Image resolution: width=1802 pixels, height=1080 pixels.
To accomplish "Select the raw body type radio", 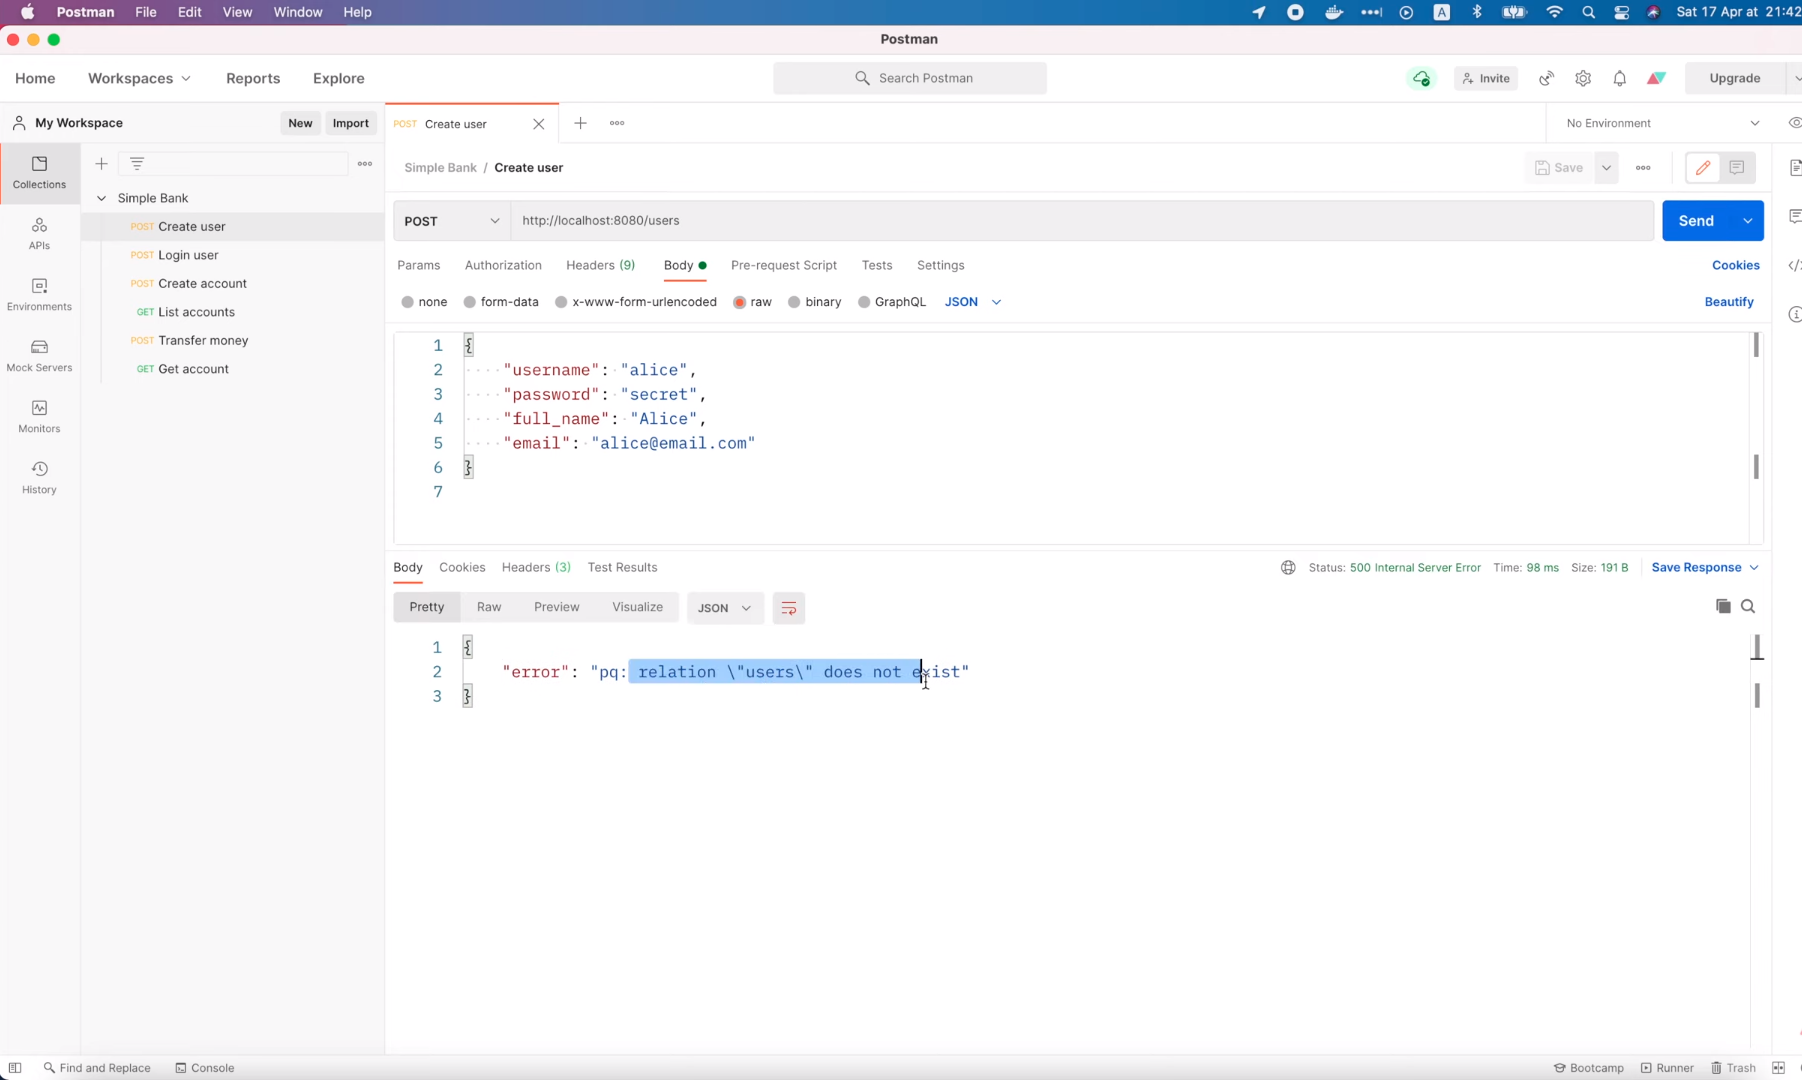I will [740, 302].
